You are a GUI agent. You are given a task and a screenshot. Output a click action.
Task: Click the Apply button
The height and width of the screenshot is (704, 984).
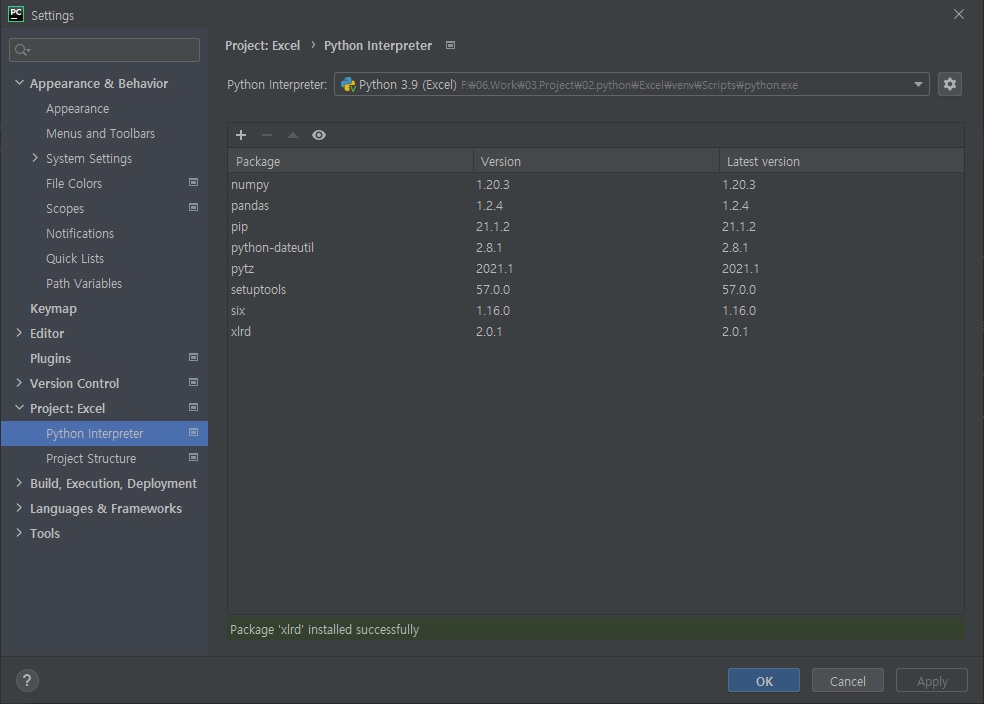tap(932, 681)
